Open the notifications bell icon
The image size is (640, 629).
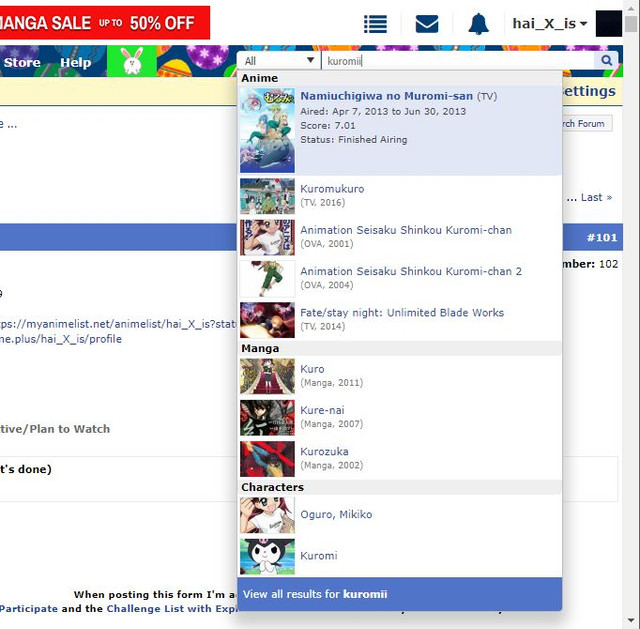coord(479,24)
